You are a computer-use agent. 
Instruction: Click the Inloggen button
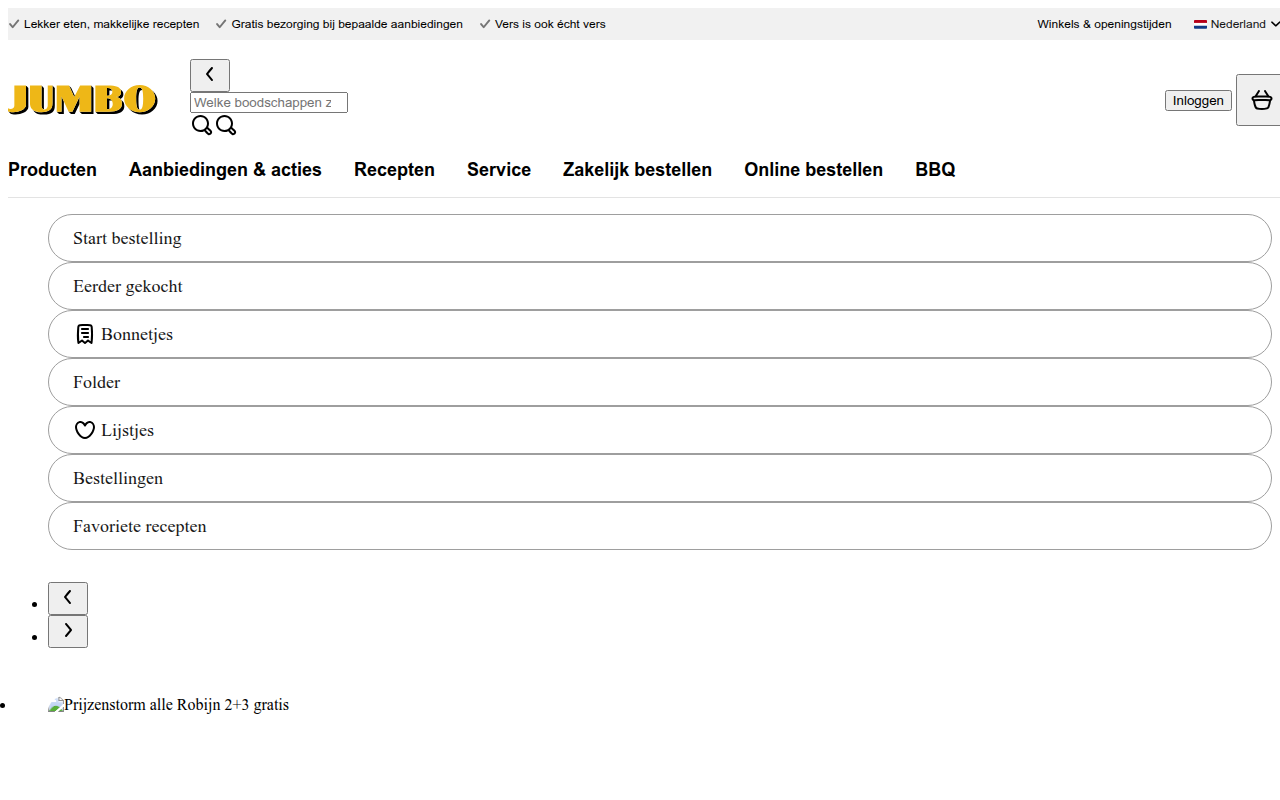pos(1198,100)
